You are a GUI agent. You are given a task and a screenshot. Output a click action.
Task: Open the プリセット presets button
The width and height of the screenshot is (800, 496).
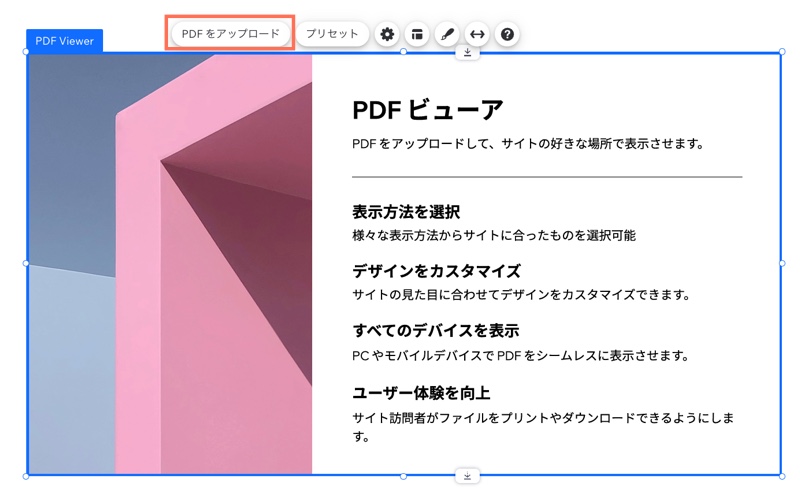point(332,34)
